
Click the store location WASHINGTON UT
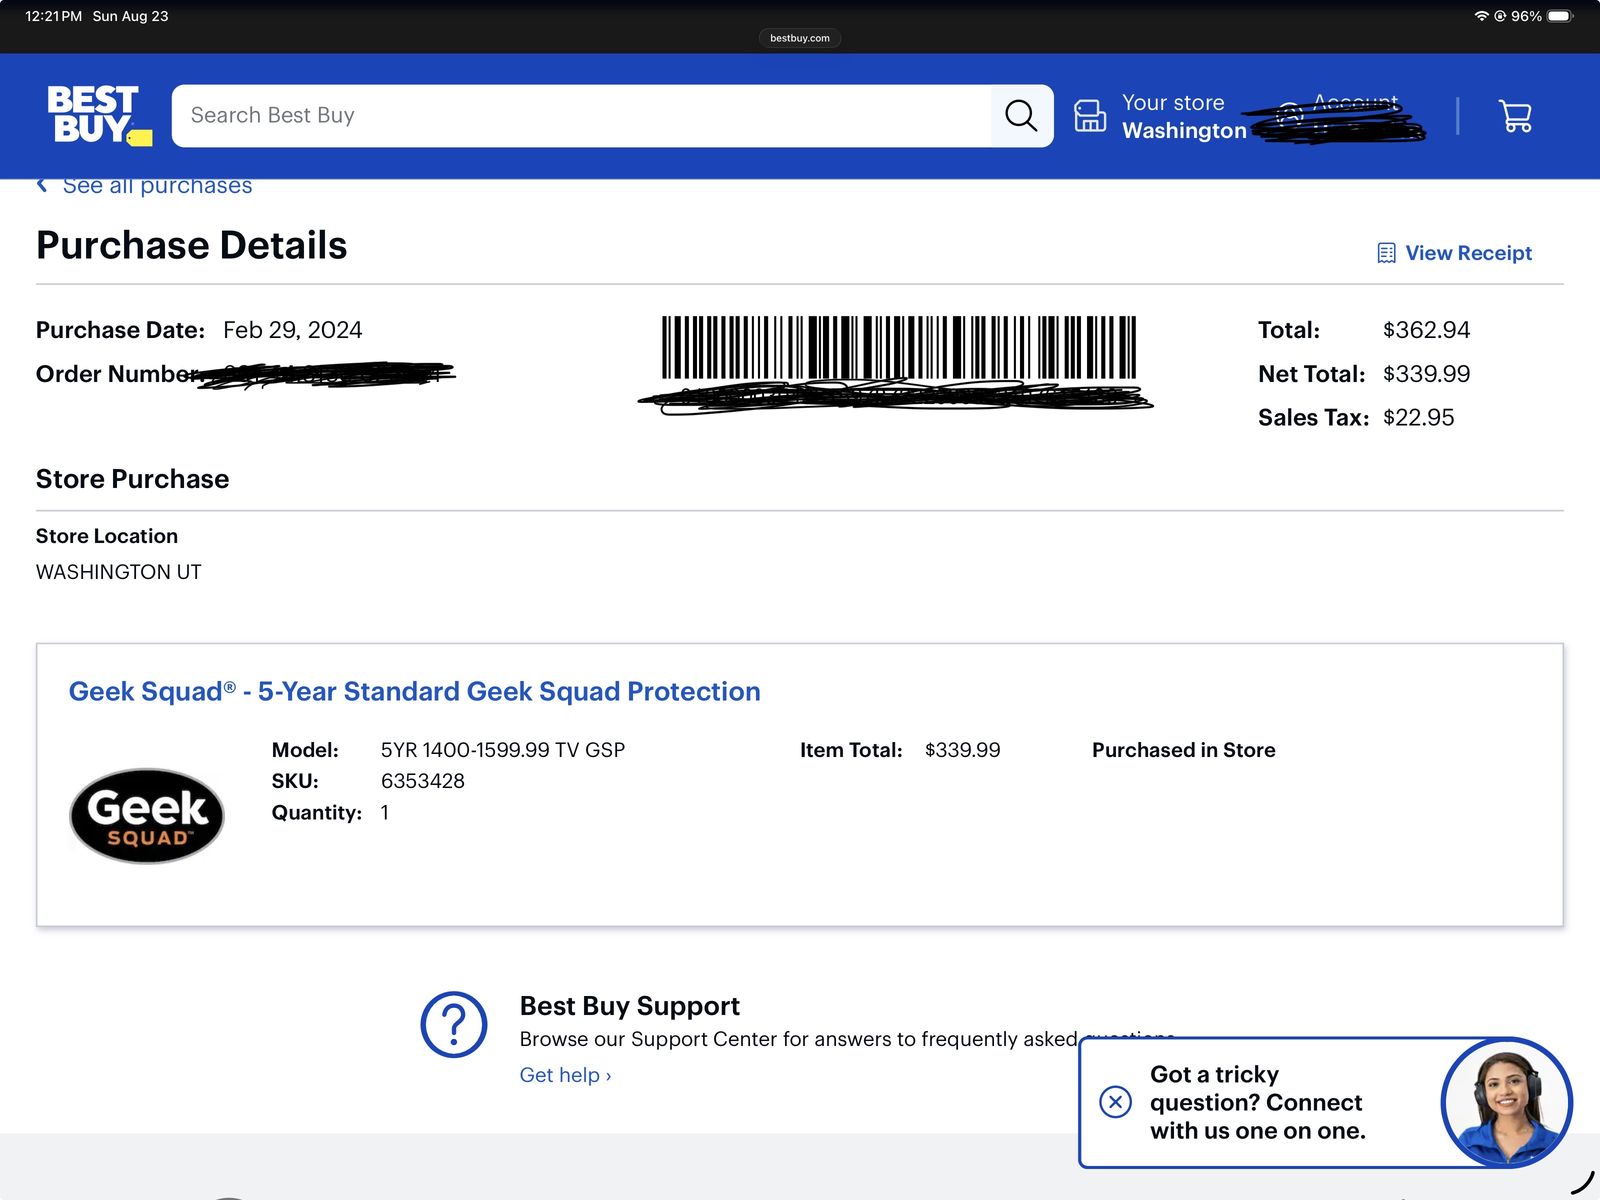tap(118, 572)
